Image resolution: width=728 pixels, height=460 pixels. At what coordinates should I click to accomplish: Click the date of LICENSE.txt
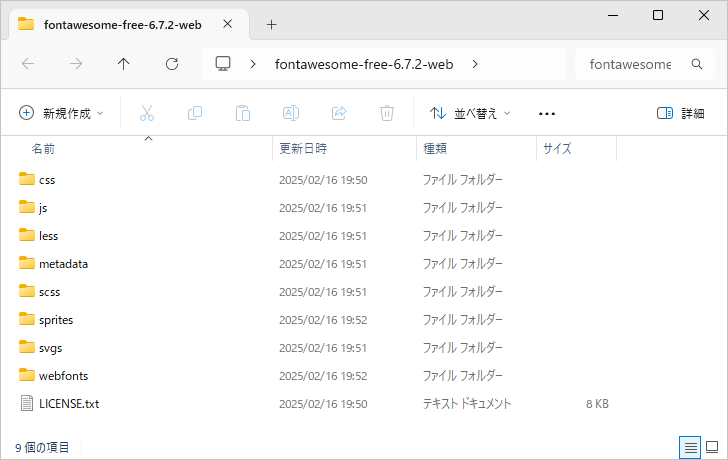(323, 404)
